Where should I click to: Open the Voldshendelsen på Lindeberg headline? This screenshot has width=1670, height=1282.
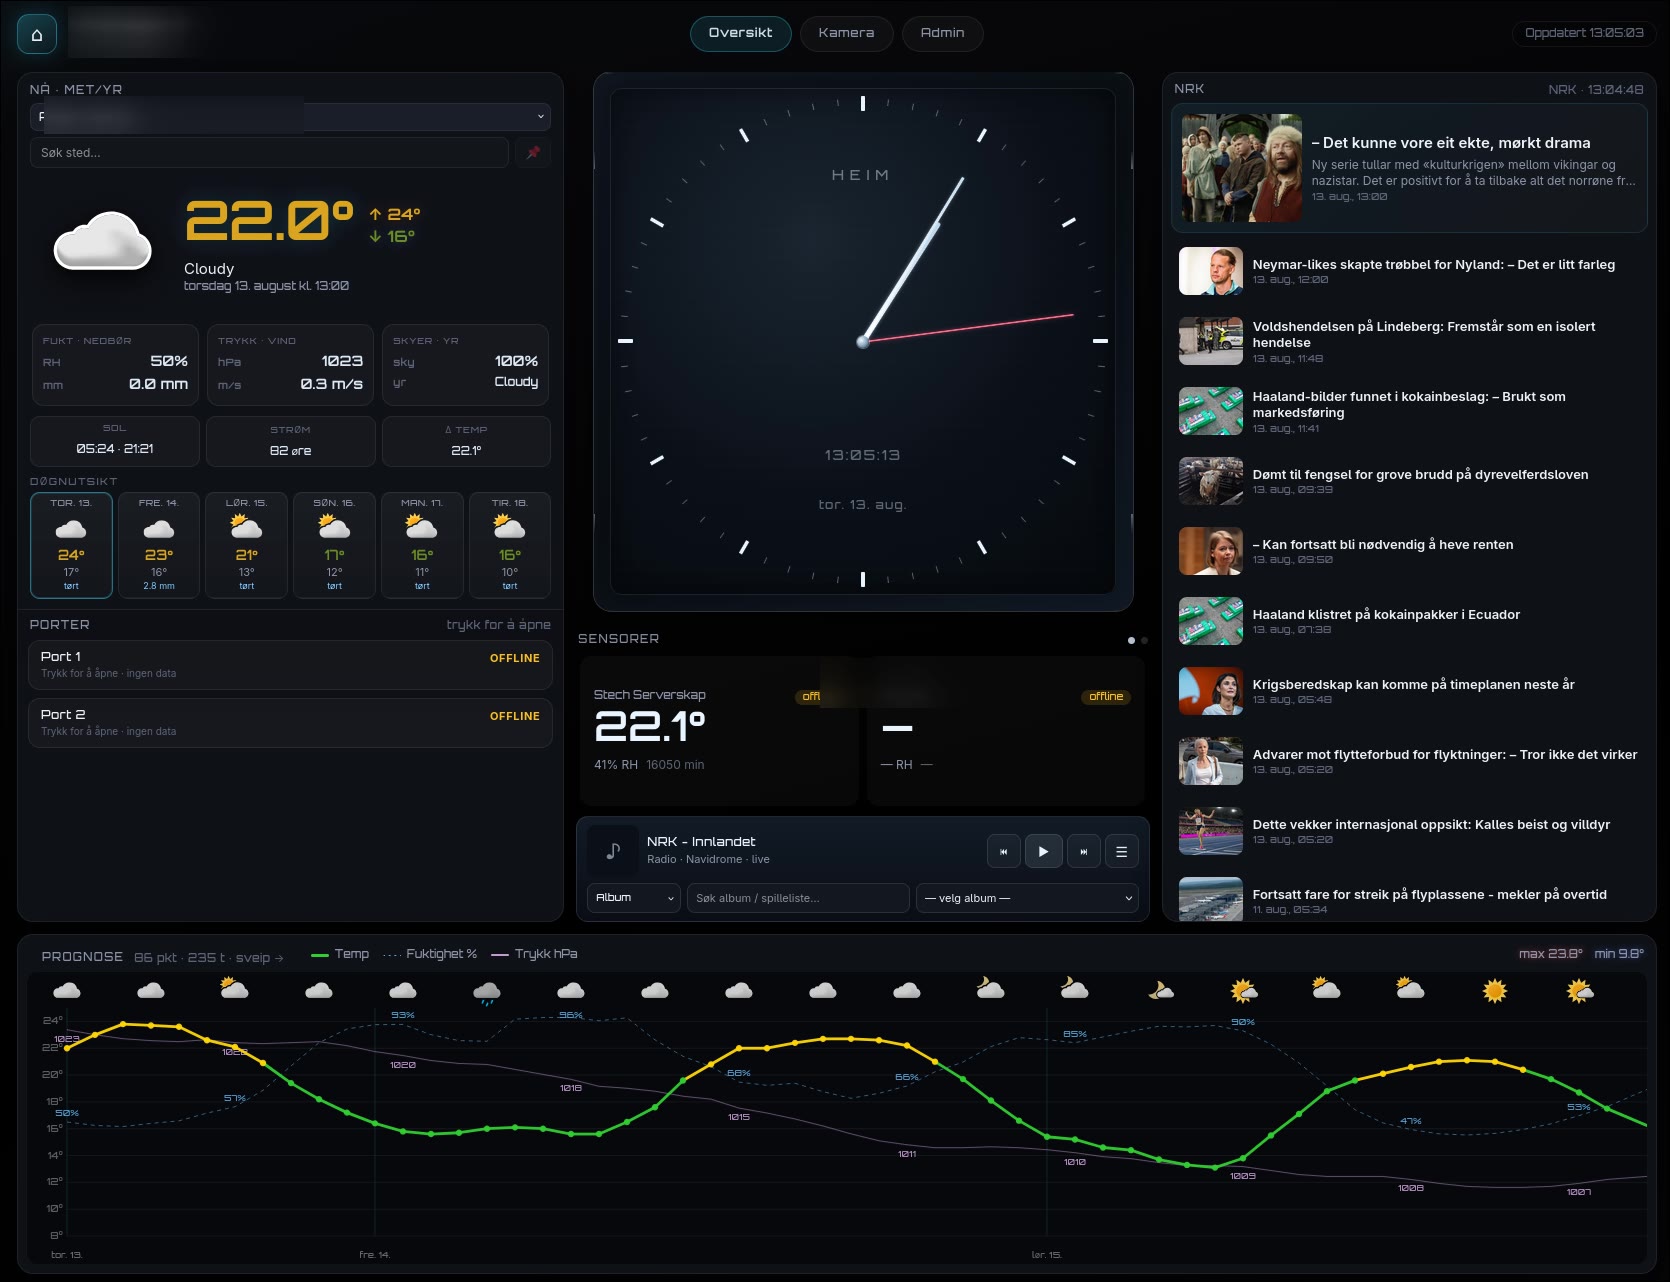click(x=1424, y=334)
